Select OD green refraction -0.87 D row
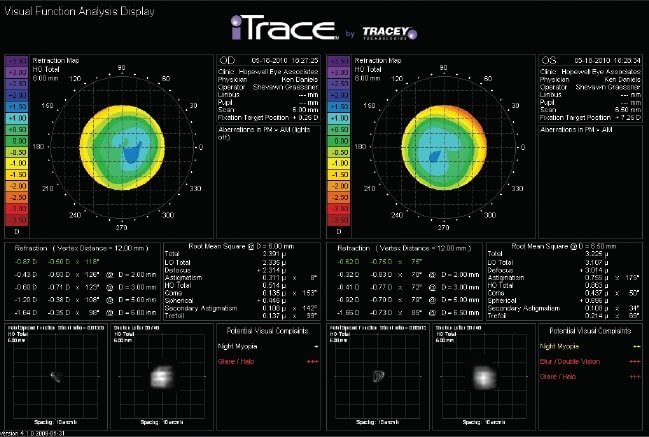 click(x=57, y=262)
